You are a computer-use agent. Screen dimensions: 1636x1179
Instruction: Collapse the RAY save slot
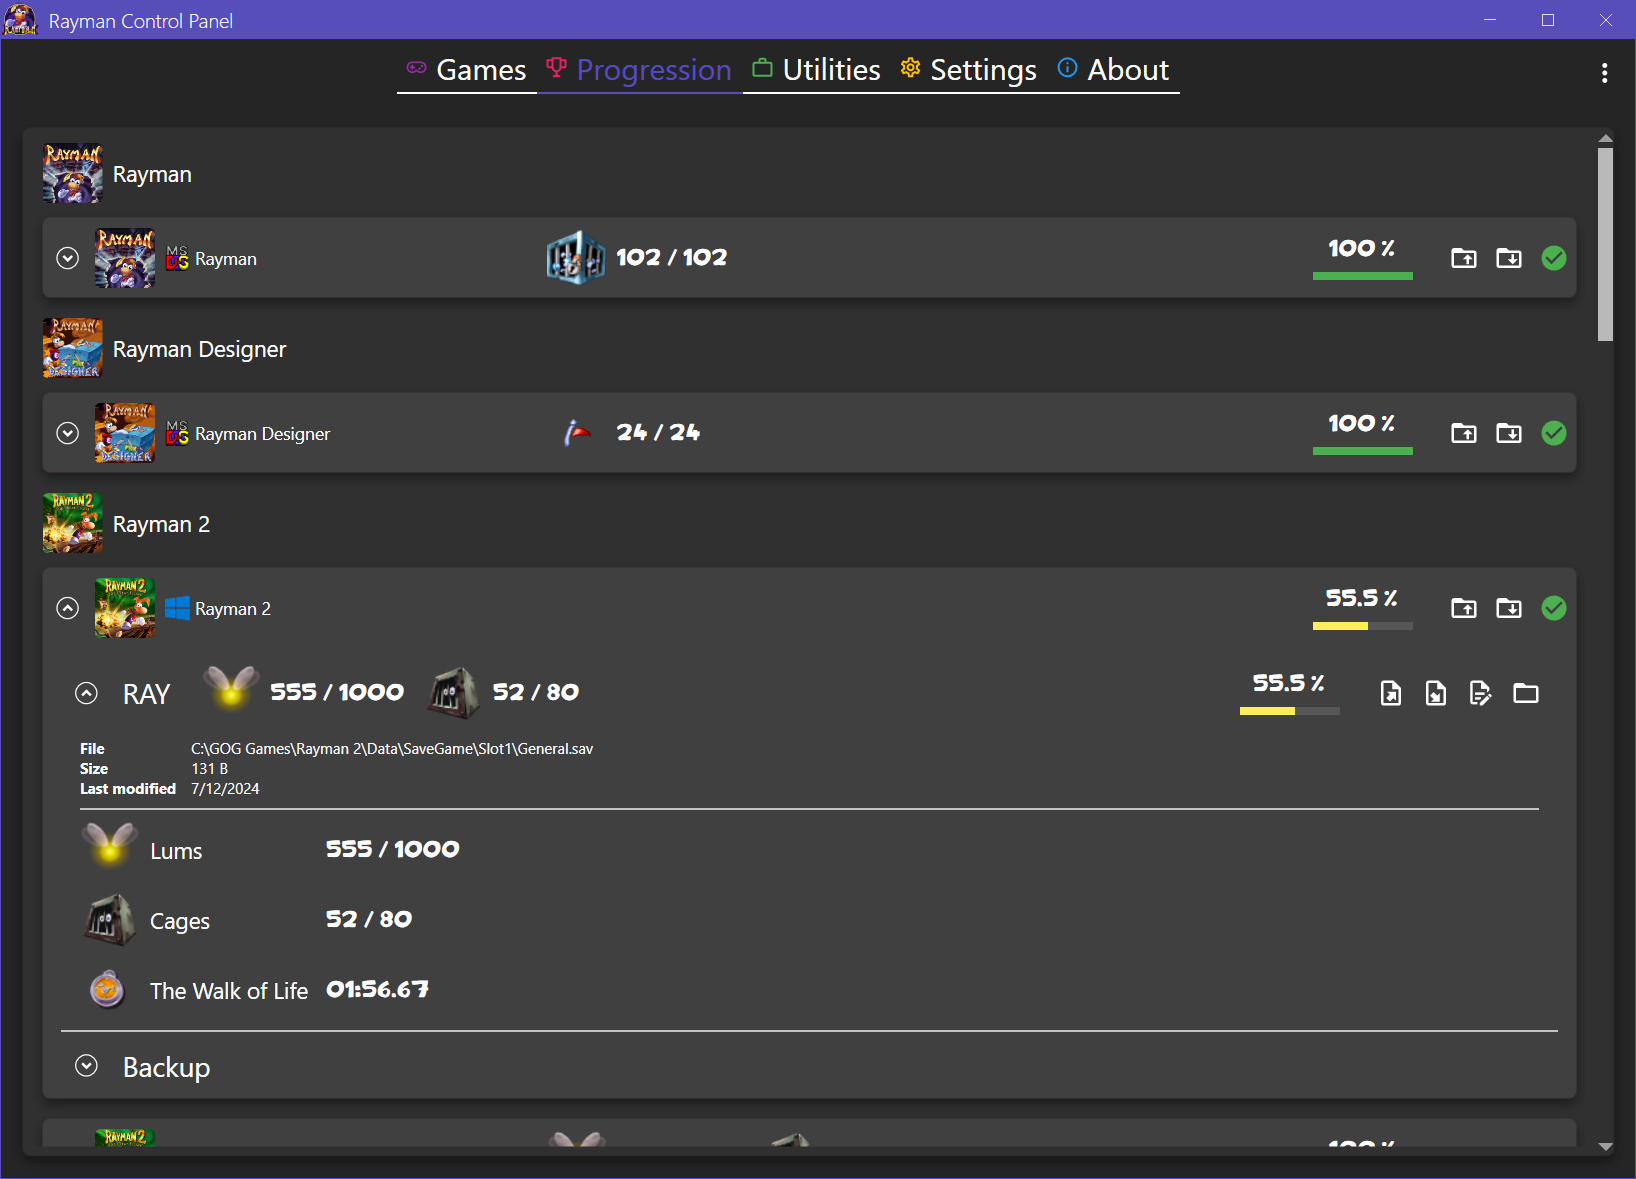(87, 693)
